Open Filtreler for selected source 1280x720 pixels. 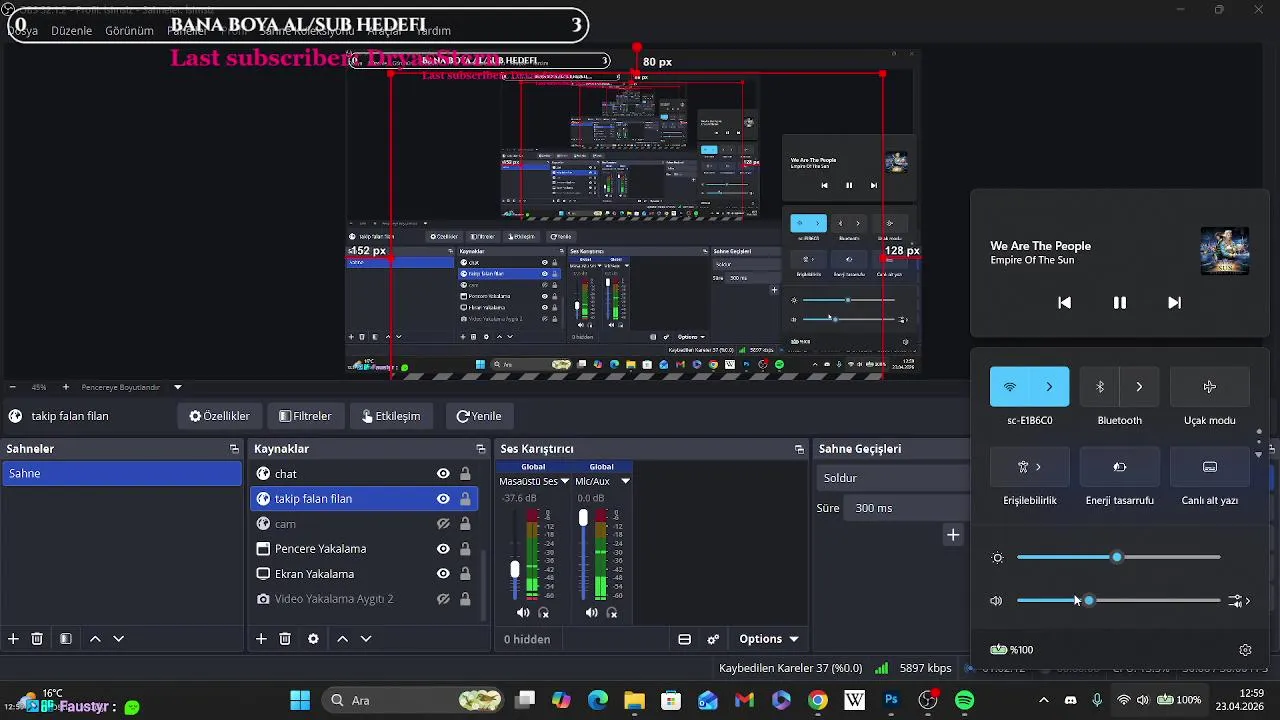pos(305,416)
